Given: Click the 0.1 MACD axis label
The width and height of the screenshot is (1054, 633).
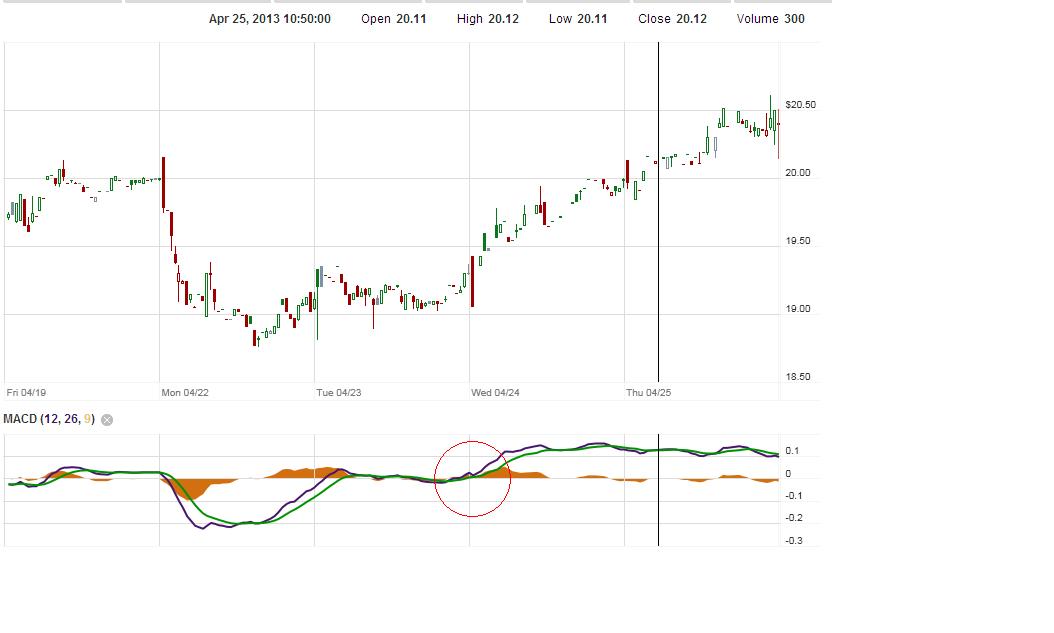Looking at the screenshot, I should [x=792, y=451].
